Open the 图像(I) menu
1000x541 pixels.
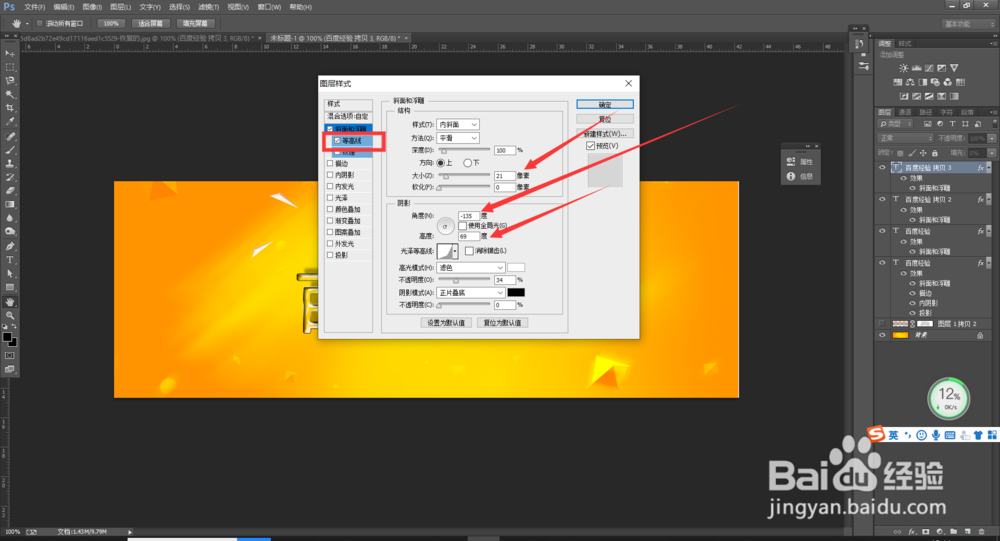(x=92, y=7)
